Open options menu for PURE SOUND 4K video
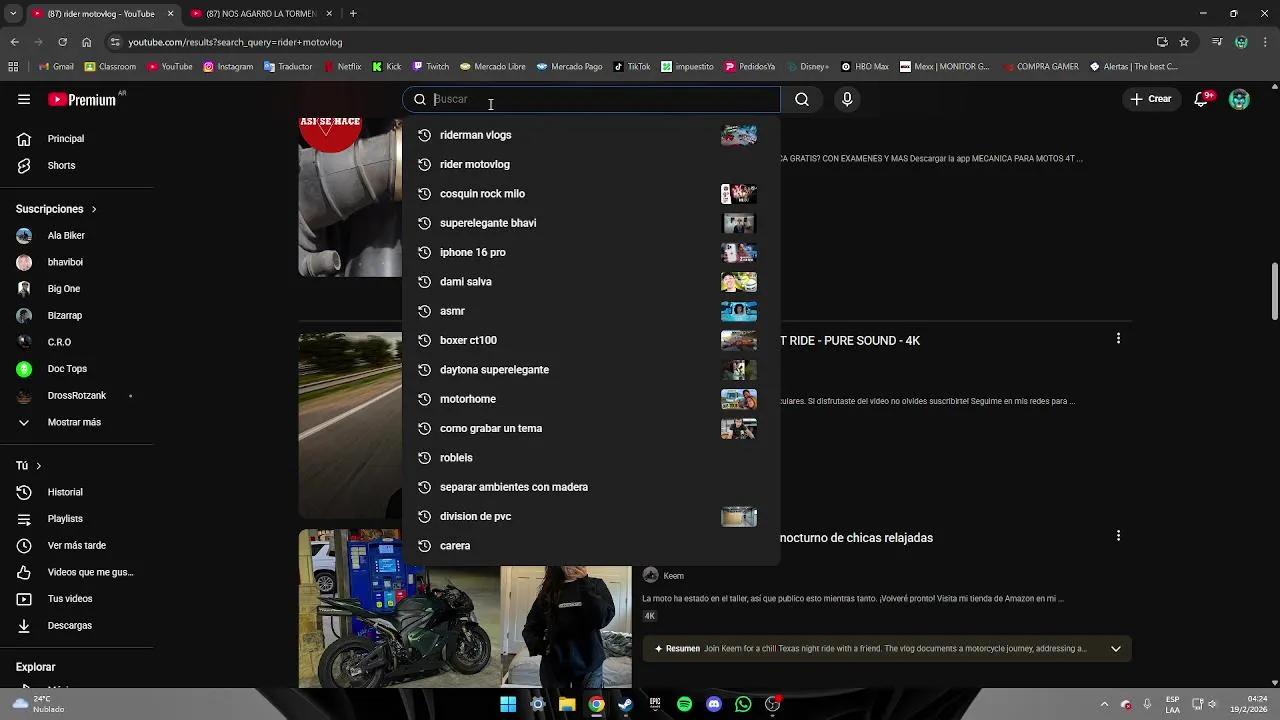This screenshot has width=1280, height=720. coord(1118,339)
